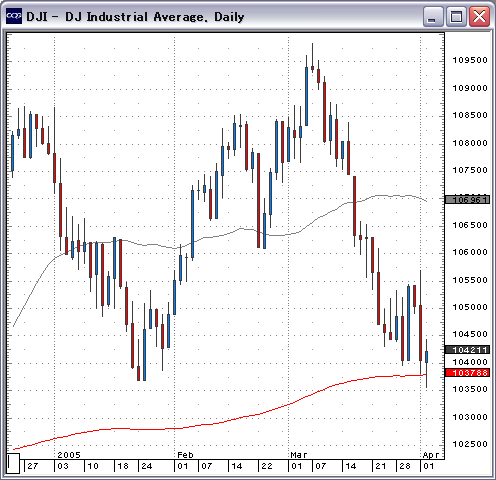
Task: Click the 01 date marker under Apr
Action: tap(429, 466)
